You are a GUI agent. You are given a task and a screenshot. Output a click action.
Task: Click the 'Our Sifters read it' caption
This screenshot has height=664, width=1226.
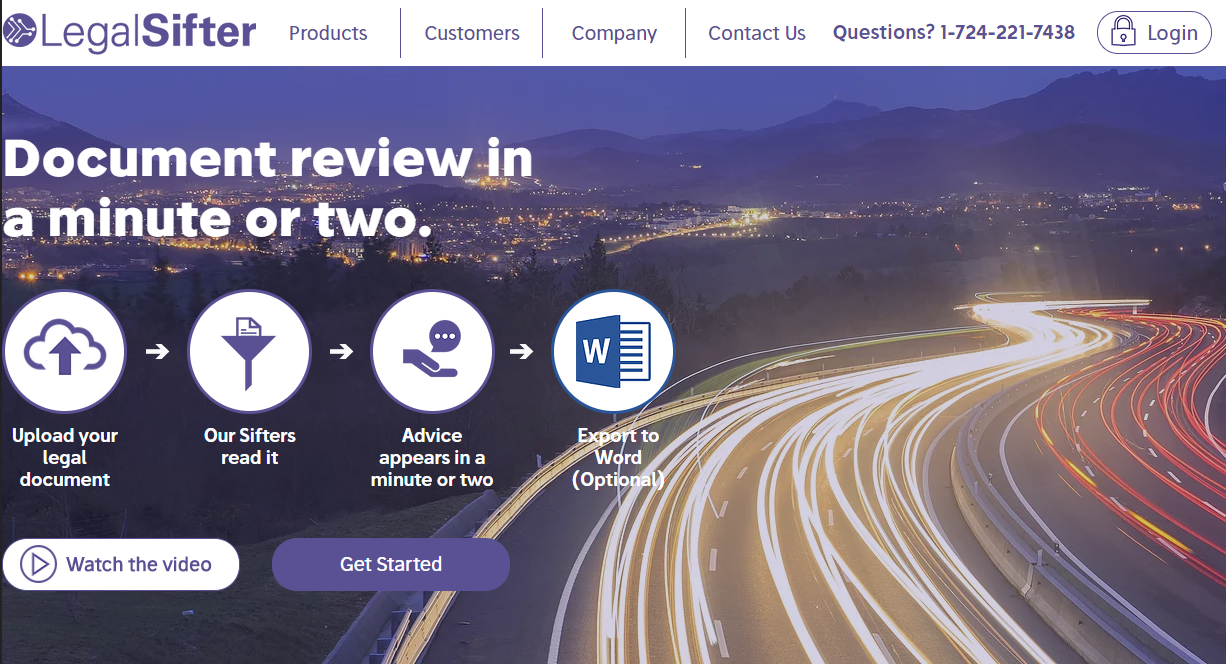249,446
